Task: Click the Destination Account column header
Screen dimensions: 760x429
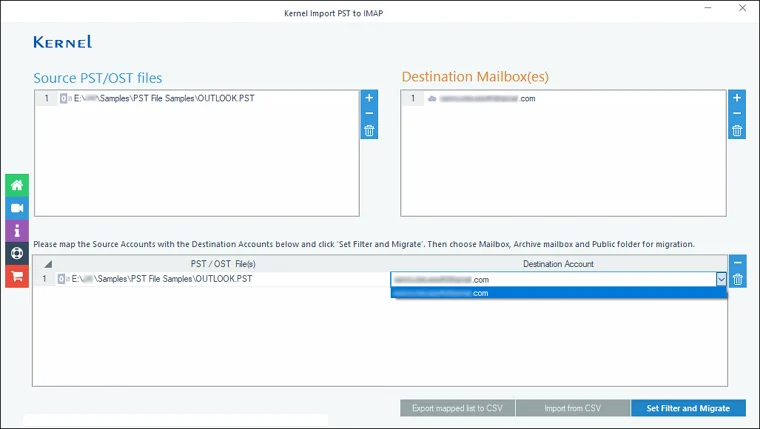Action: 558,264
